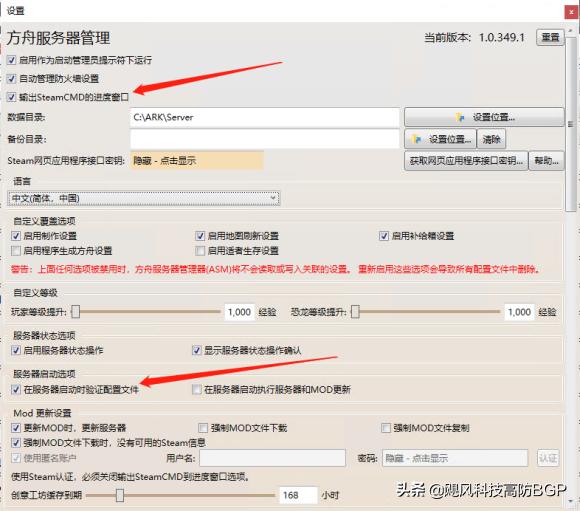
Task: Toggle 更新MOD时，更新服务器 checkbox
Action: coord(16,428)
